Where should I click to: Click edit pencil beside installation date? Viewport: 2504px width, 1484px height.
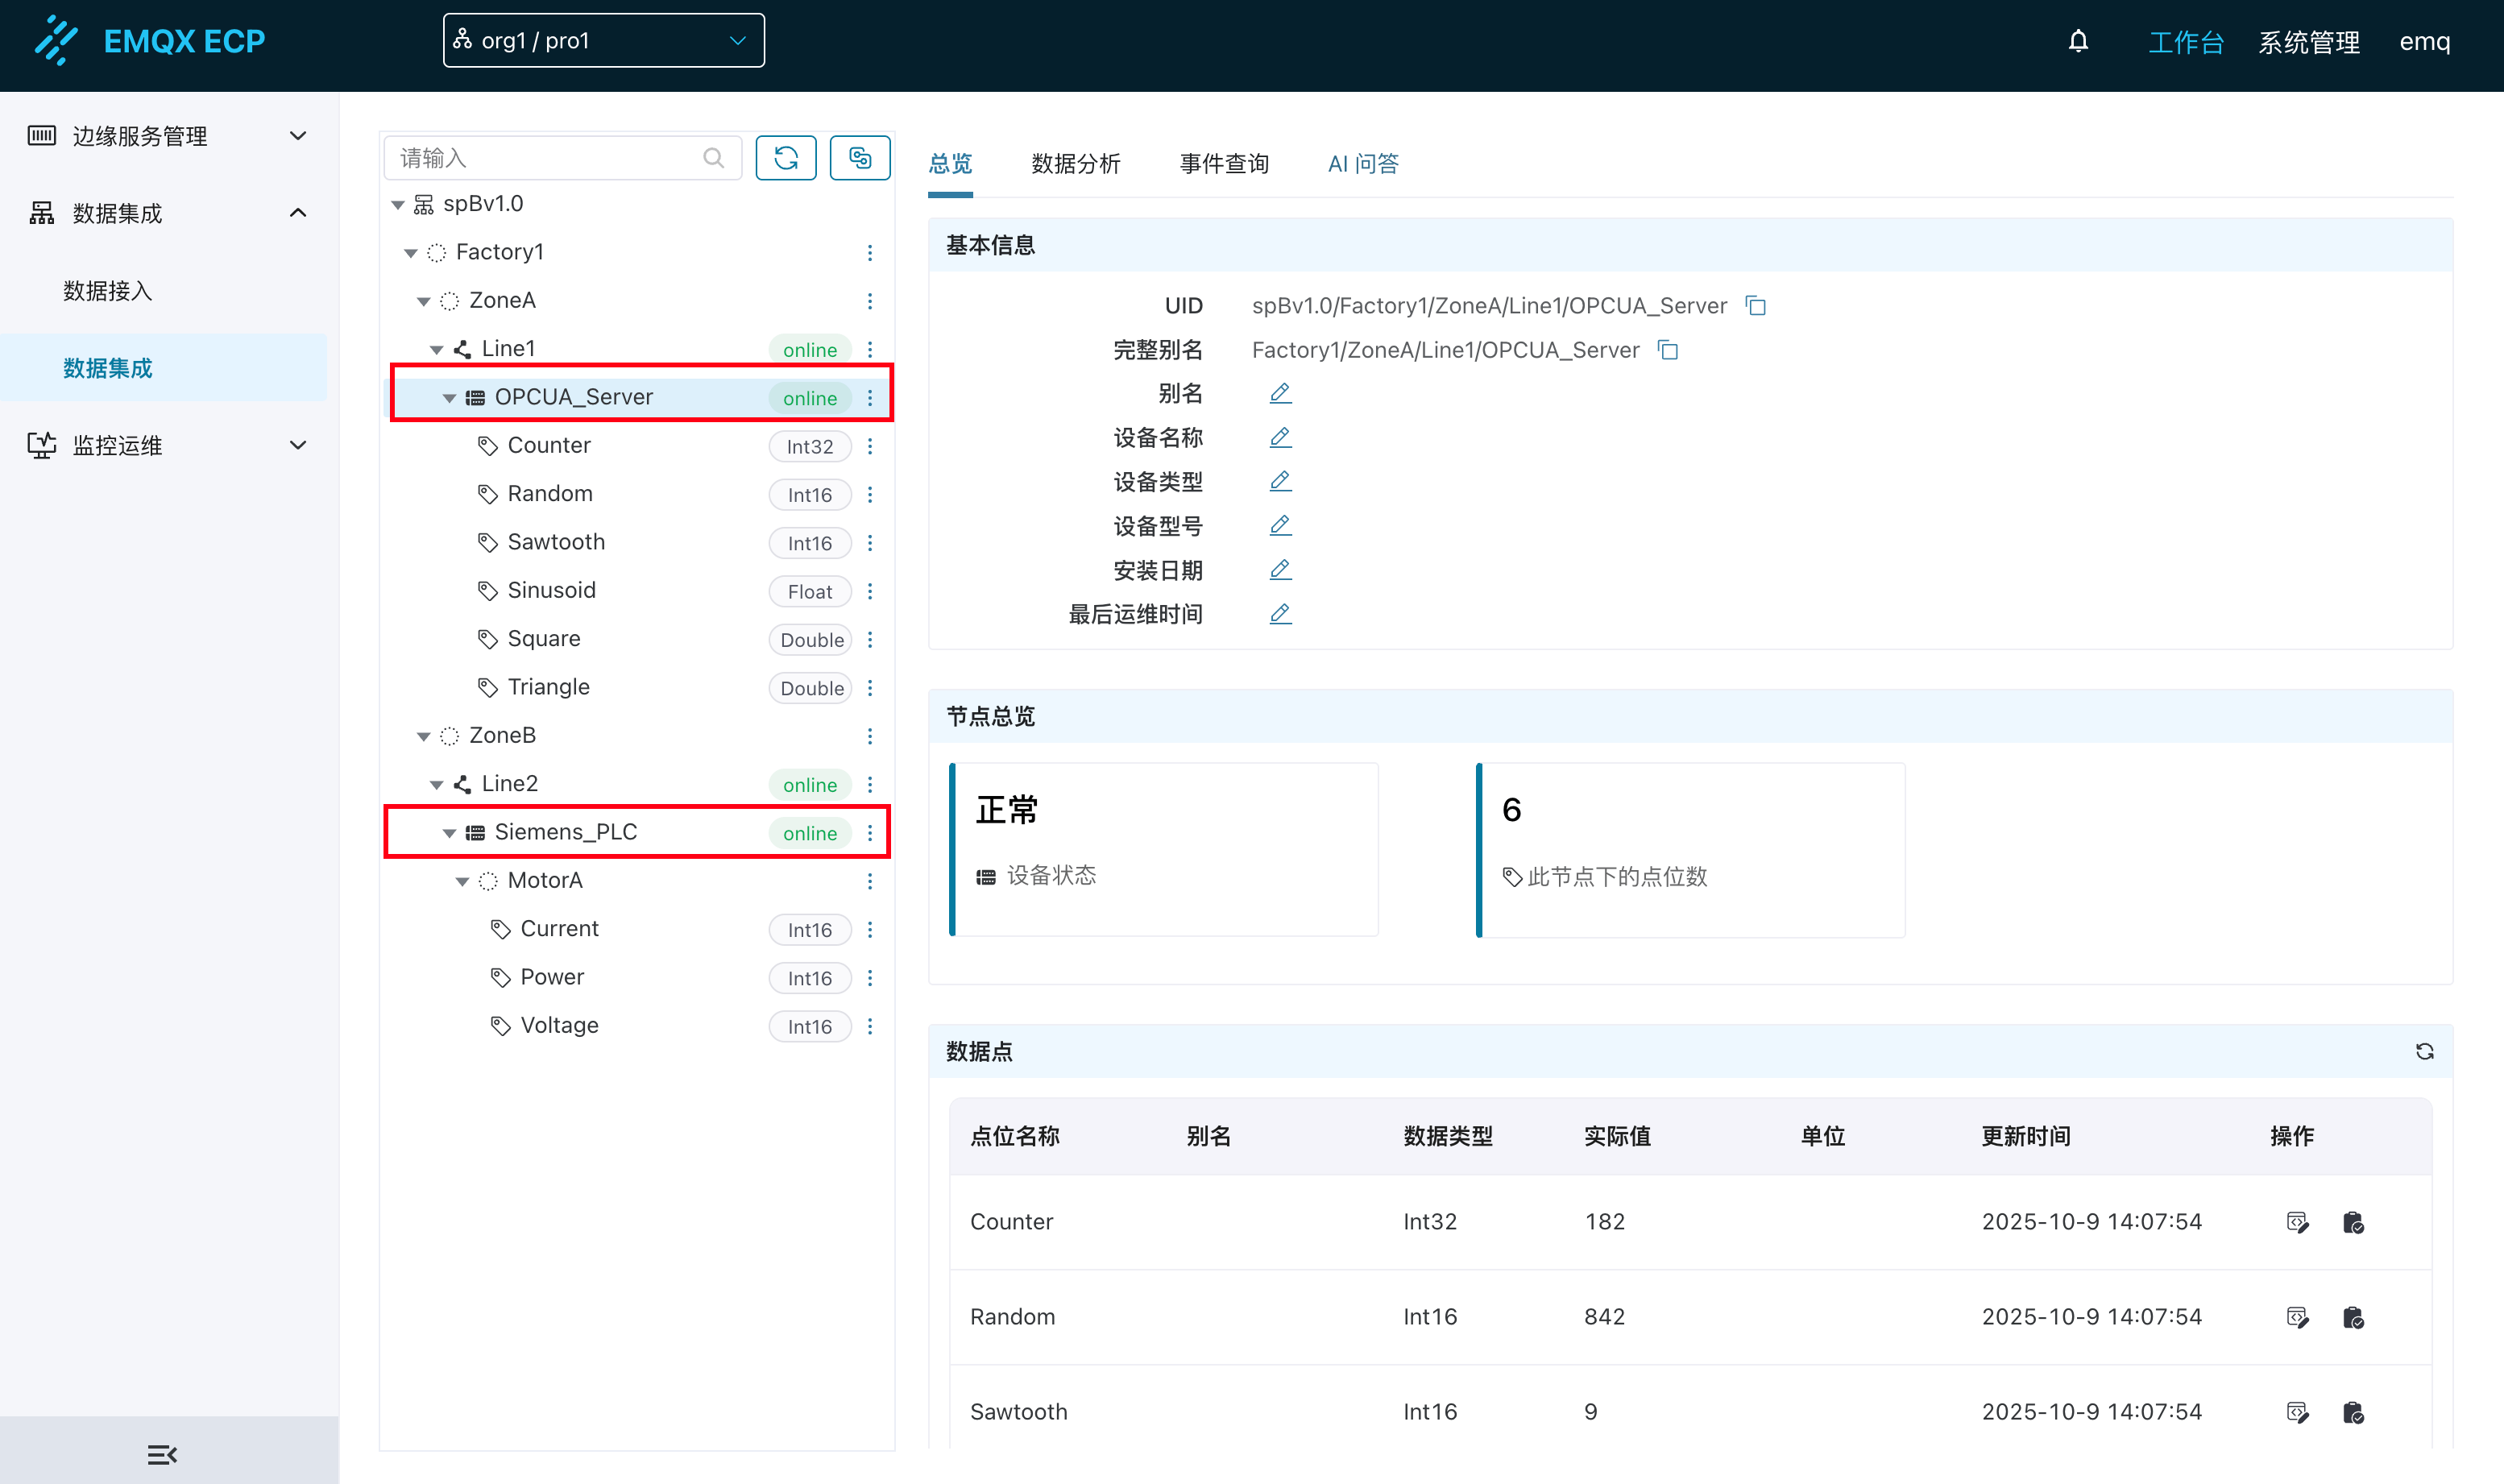coord(1280,570)
